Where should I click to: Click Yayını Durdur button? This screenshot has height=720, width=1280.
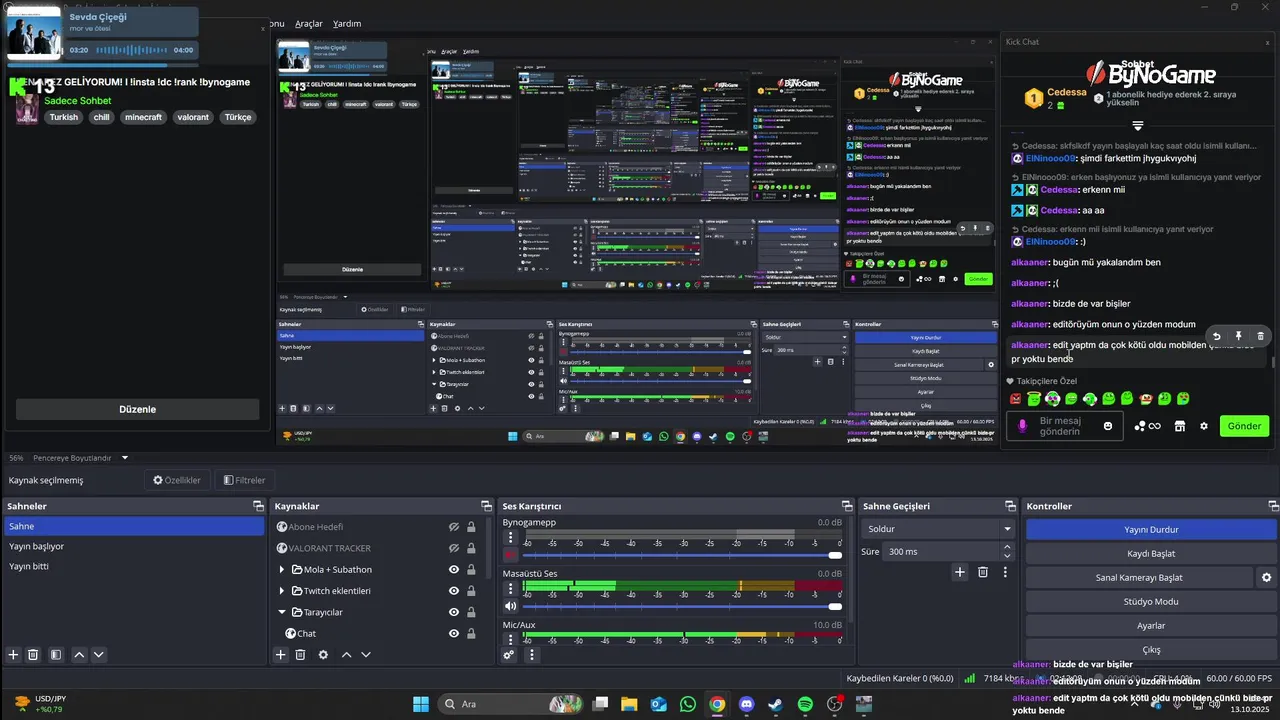pos(1151,530)
